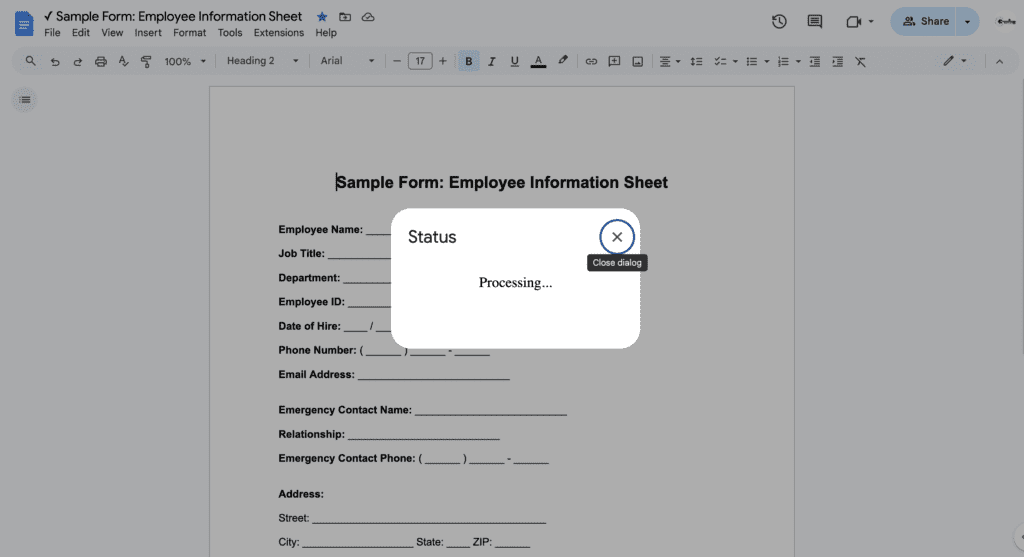1024x557 pixels.
Task: Toggle underline formatting
Action: point(515,61)
